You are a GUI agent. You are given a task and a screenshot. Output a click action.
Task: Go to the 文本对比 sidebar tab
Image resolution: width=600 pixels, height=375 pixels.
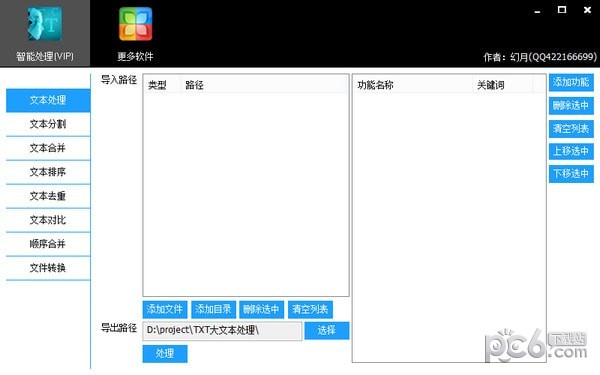pos(48,220)
